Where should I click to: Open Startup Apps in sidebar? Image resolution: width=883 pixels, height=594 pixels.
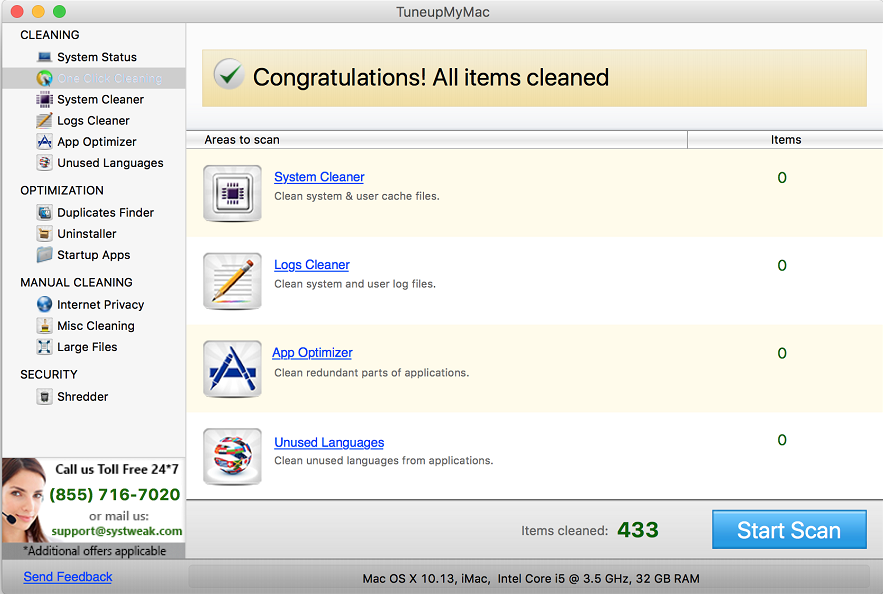(x=93, y=255)
